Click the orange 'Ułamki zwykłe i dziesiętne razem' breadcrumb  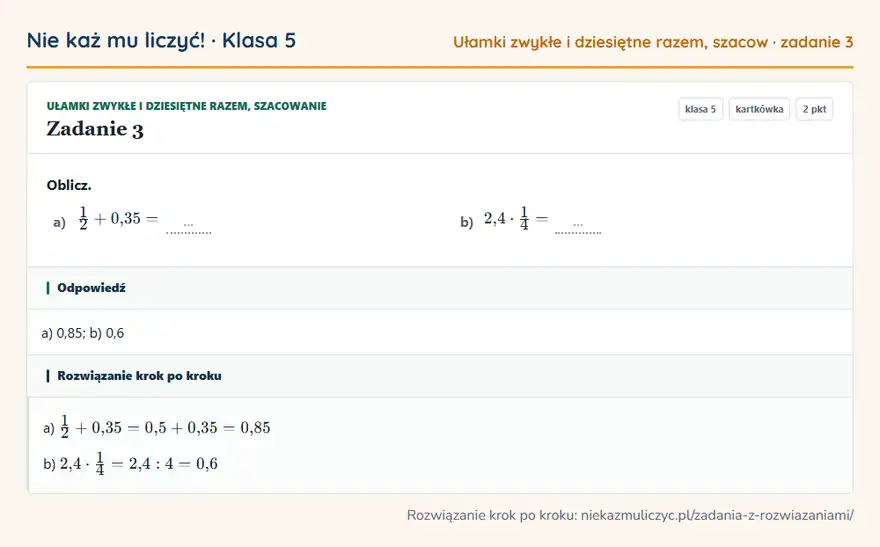[x=653, y=42]
